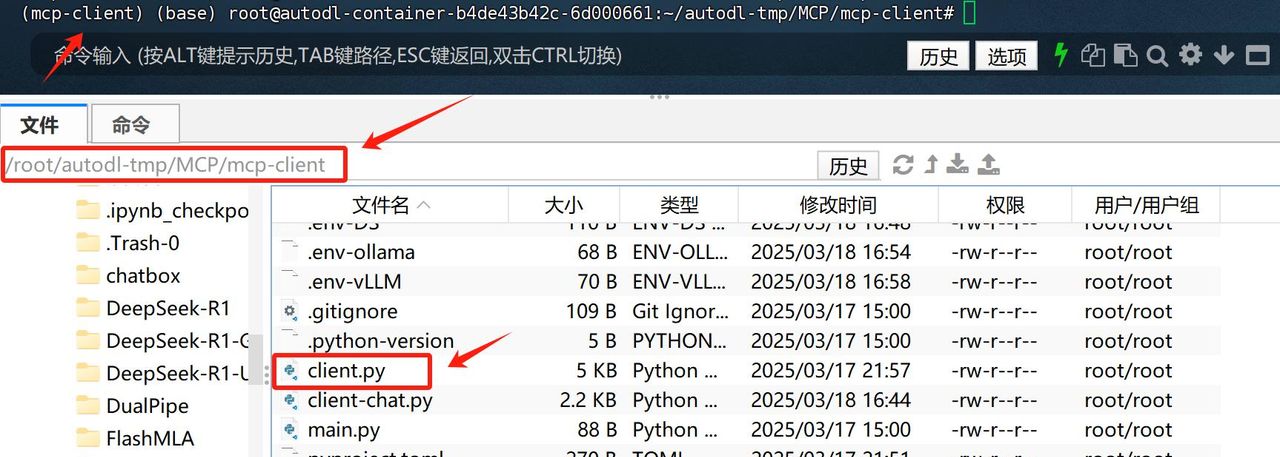Sort by the 大小 column header
Viewport: 1280px width, 457px height.
click(x=563, y=205)
